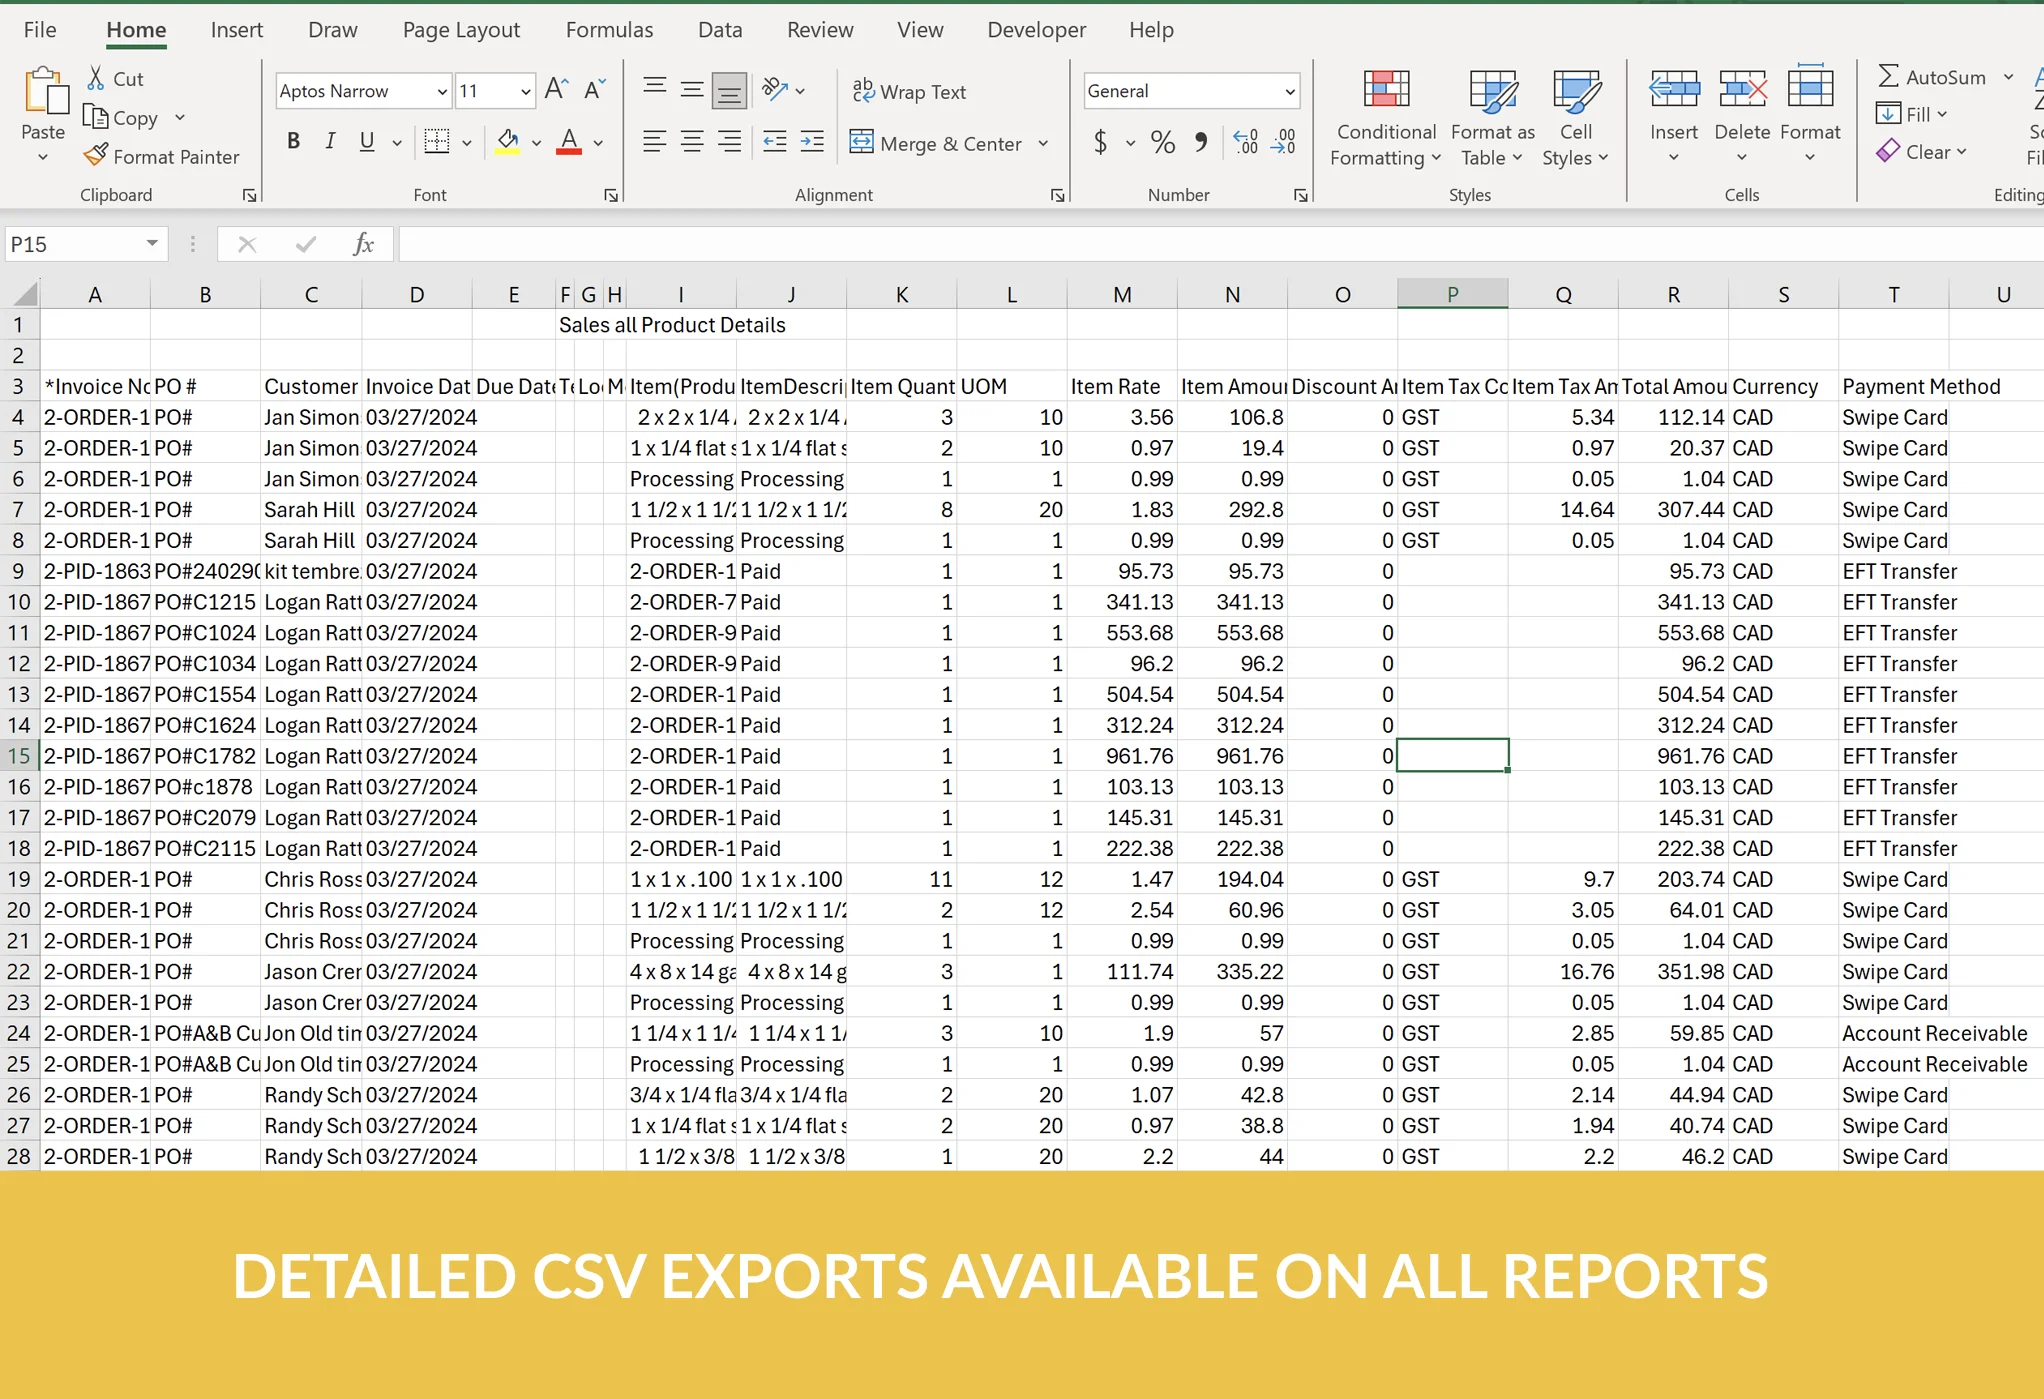Viewport: 2044px width, 1399px height.
Task: Apply the yellow fill color swatch
Action: click(x=507, y=142)
